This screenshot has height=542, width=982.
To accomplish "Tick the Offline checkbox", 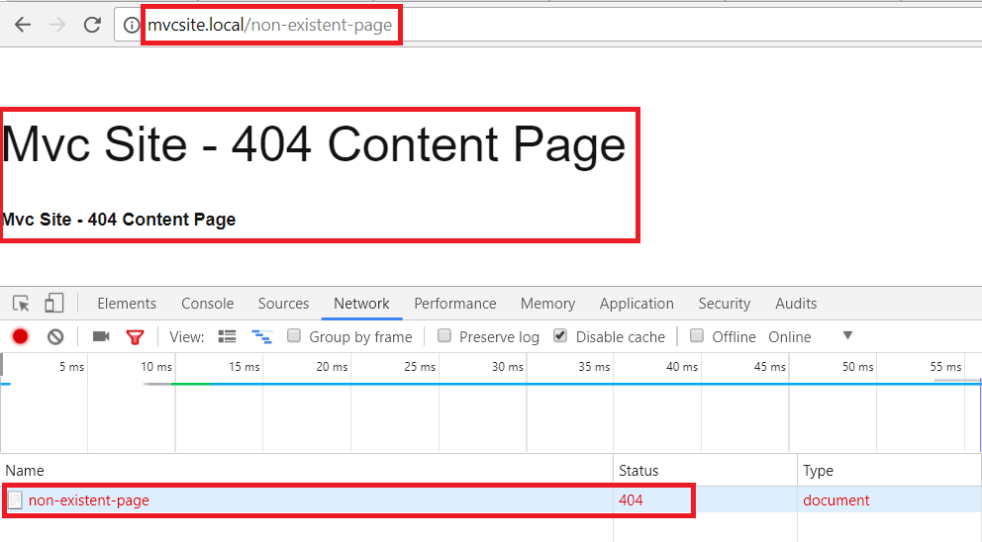I will tap(698, 336).
